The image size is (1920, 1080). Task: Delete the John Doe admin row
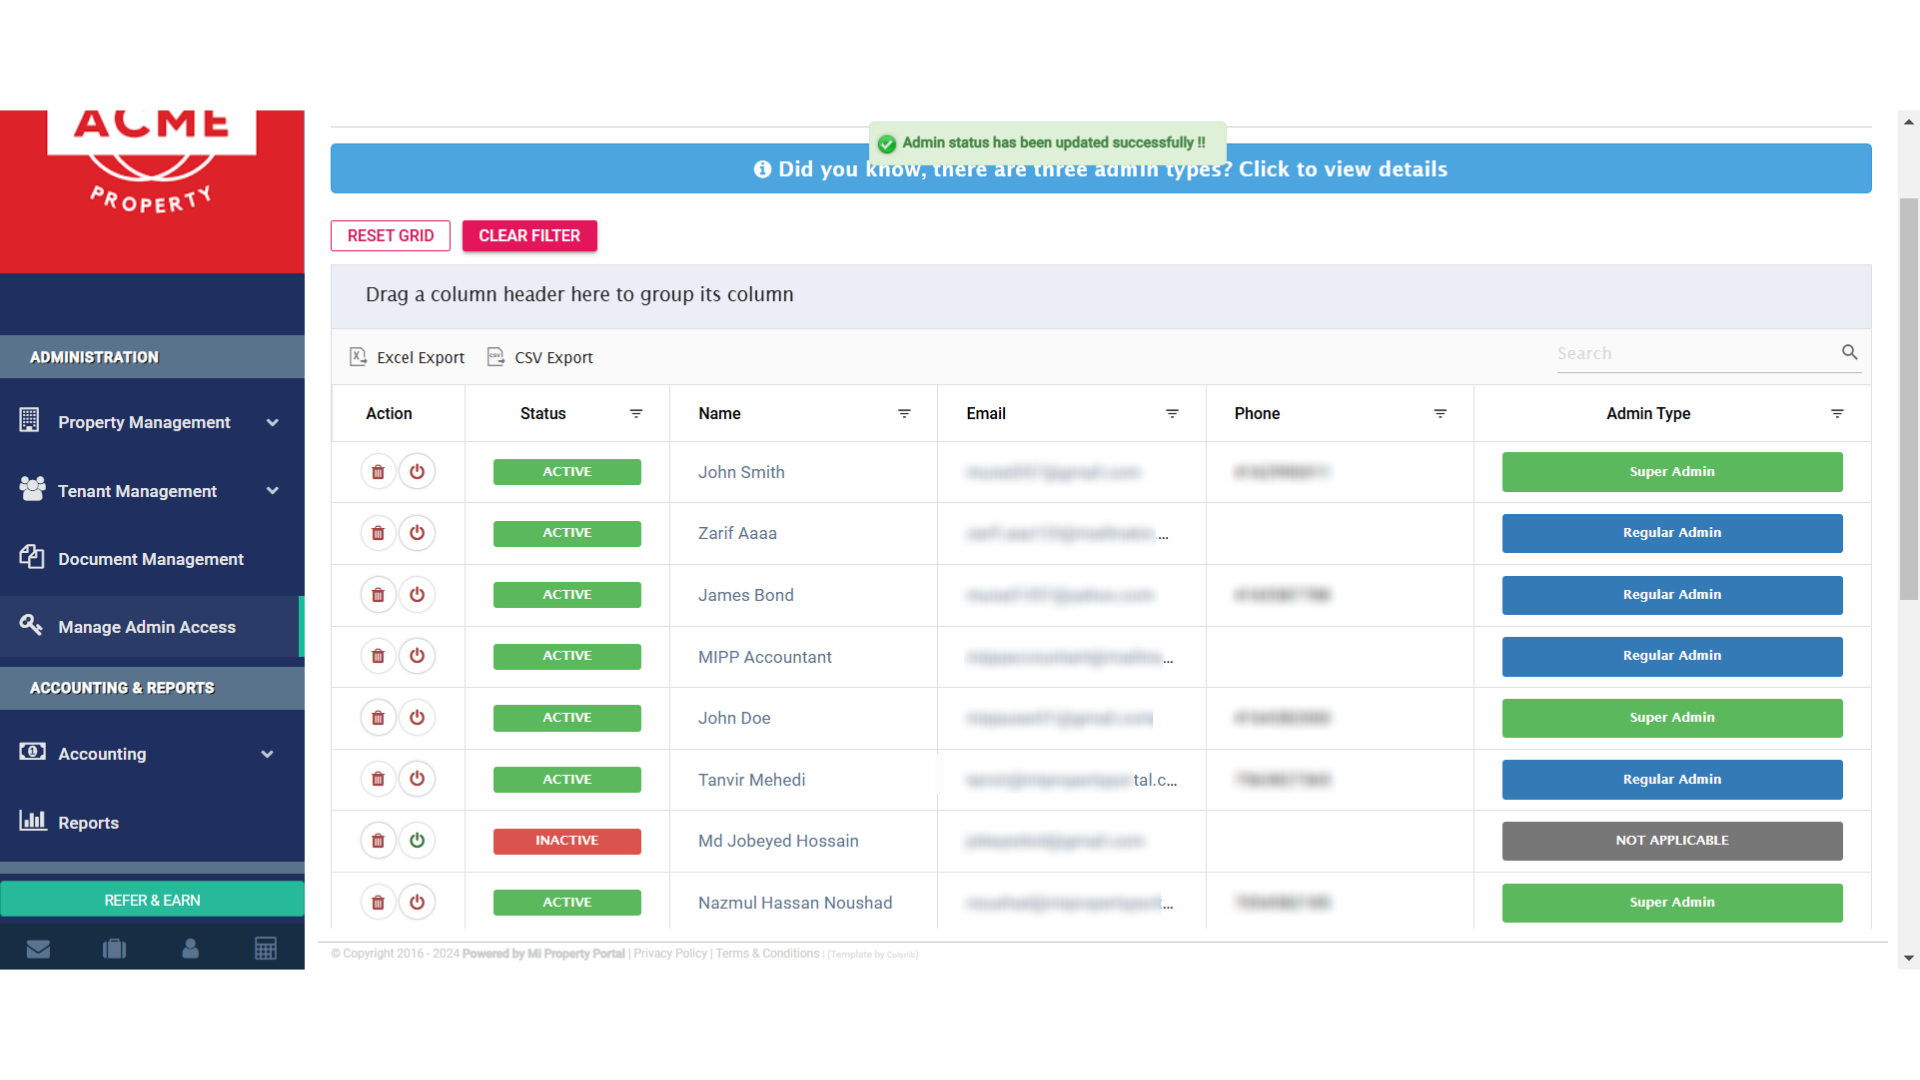[x=378, y=718]
